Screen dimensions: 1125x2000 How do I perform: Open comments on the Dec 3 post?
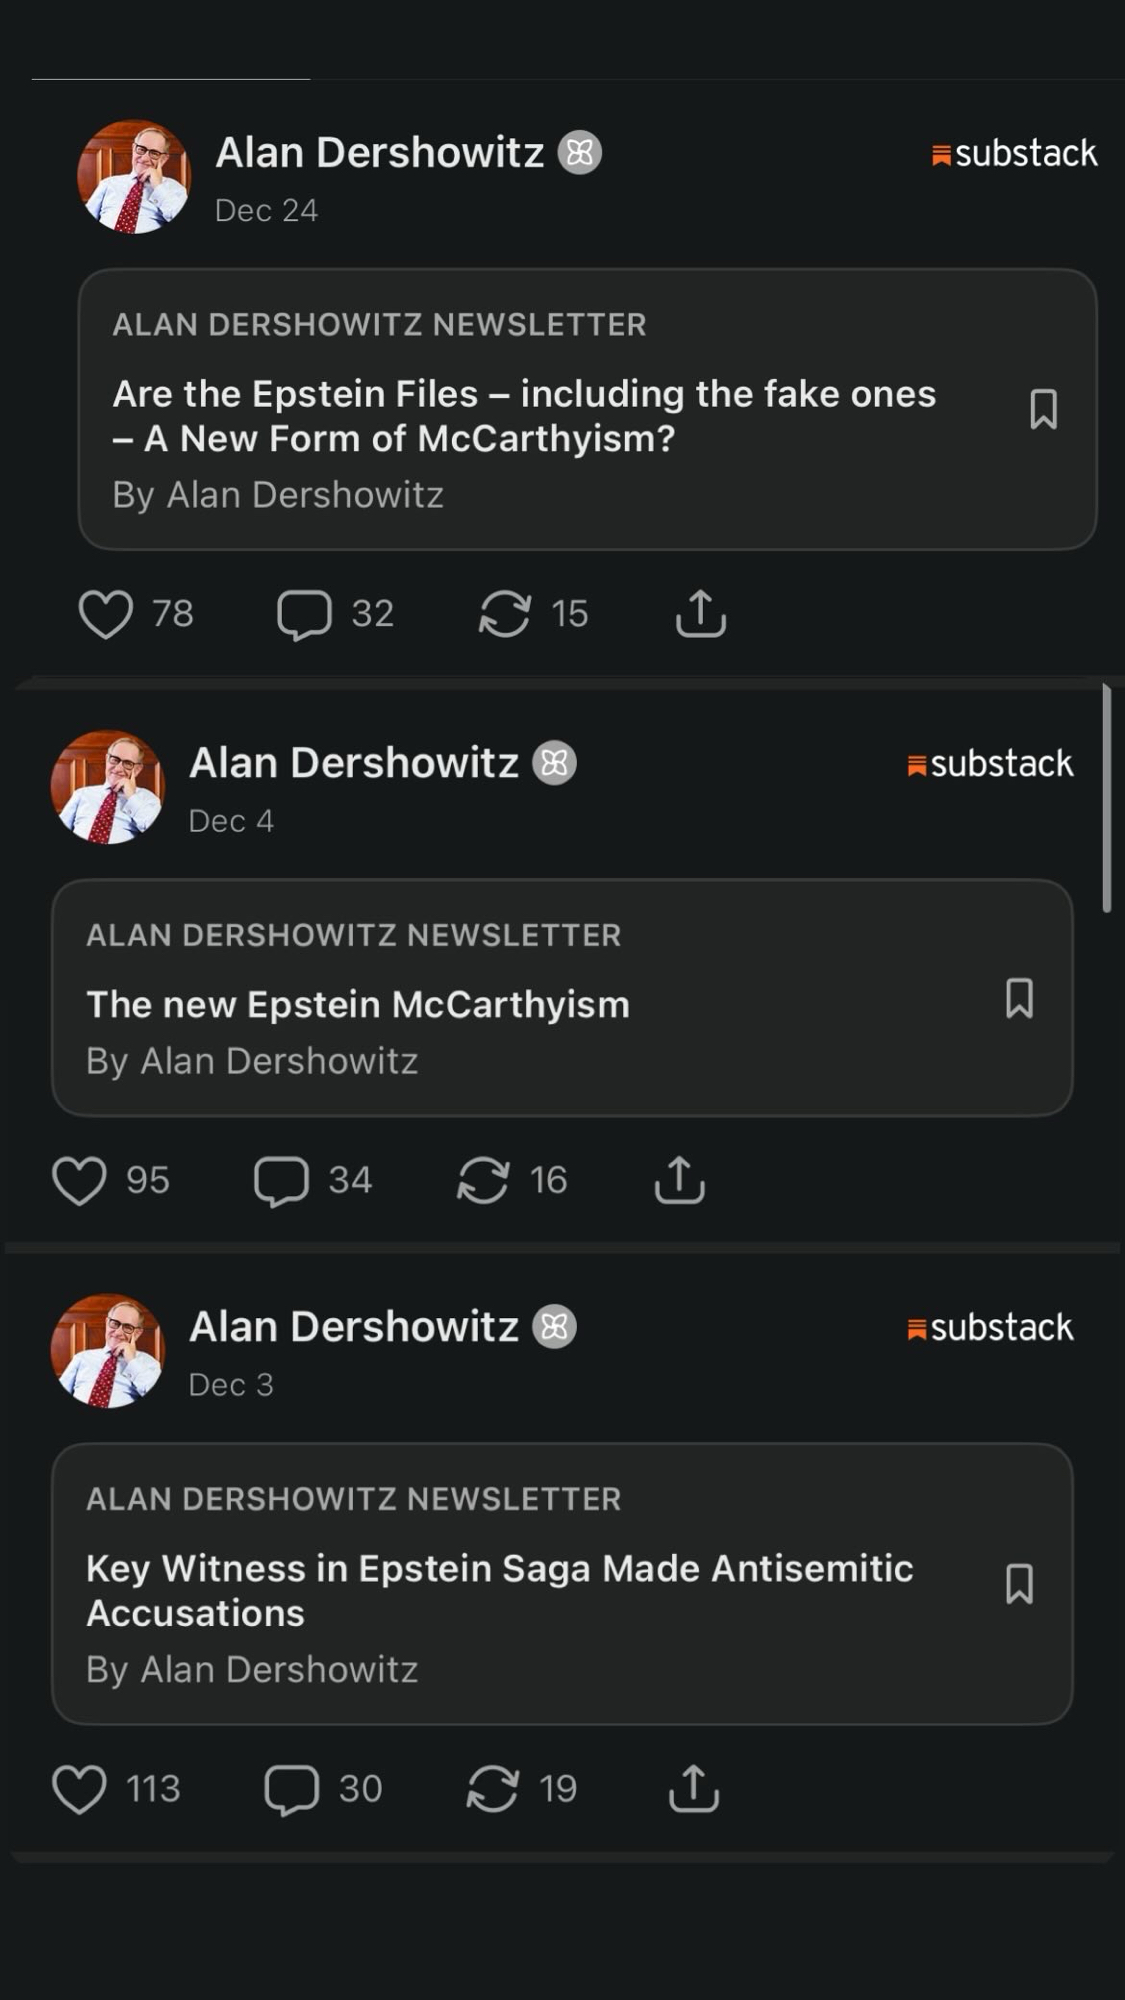pos(291,1789)
